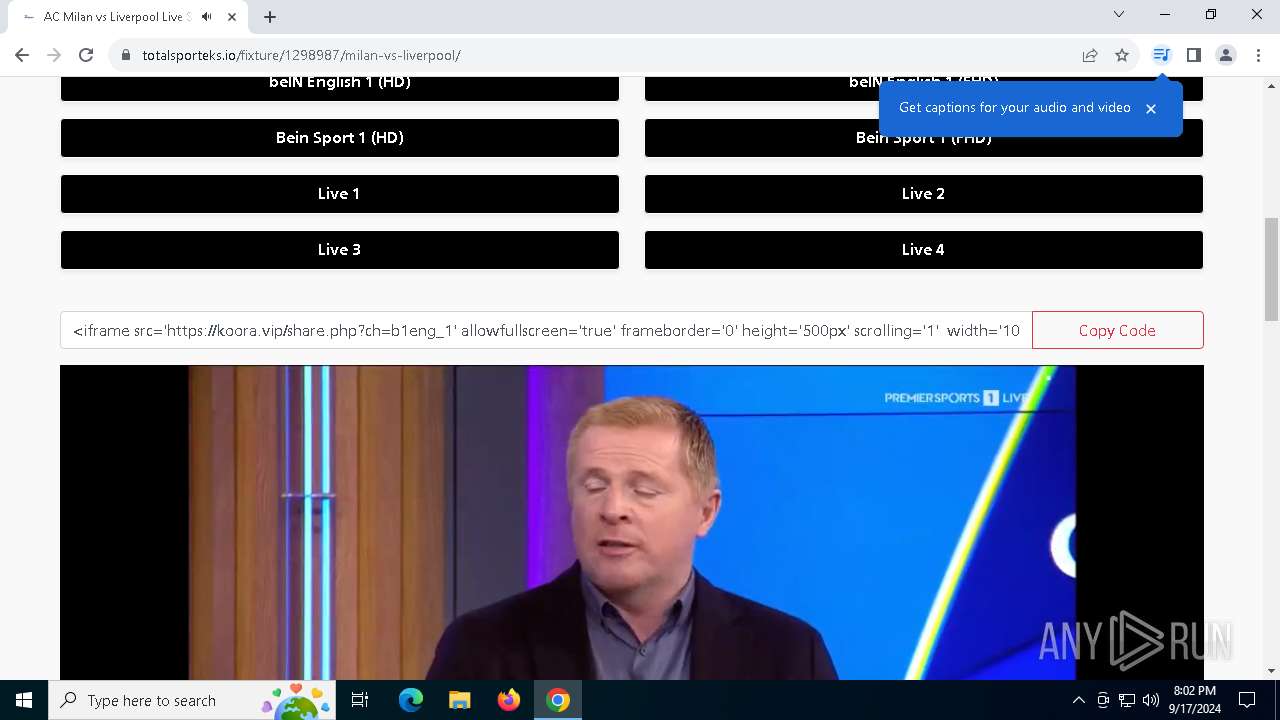Open Windows Start menu
Screen dimensions: 1280x720
tap(24, 700)
